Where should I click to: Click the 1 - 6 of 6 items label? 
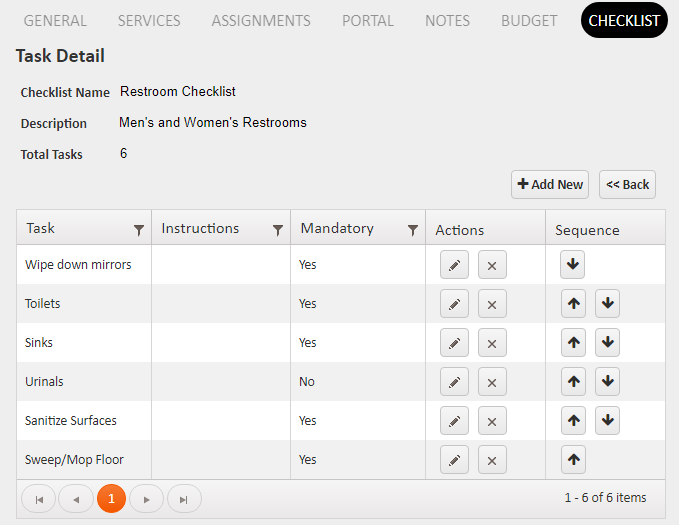tap(605, 497)
